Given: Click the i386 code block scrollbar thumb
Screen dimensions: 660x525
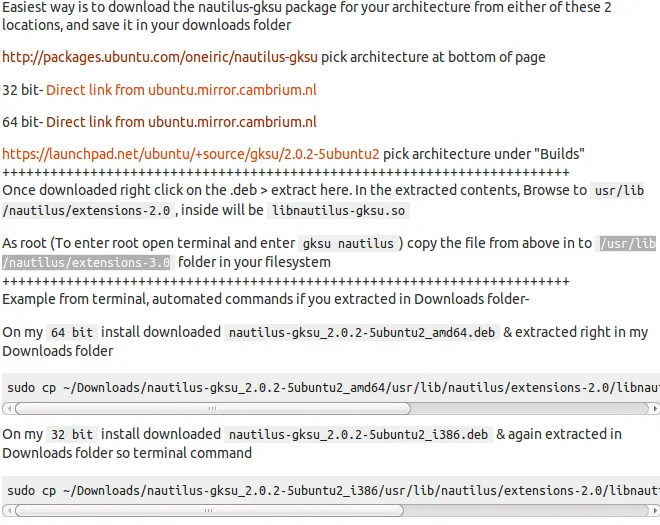Looking at the screenshot, I should point(212,512).
